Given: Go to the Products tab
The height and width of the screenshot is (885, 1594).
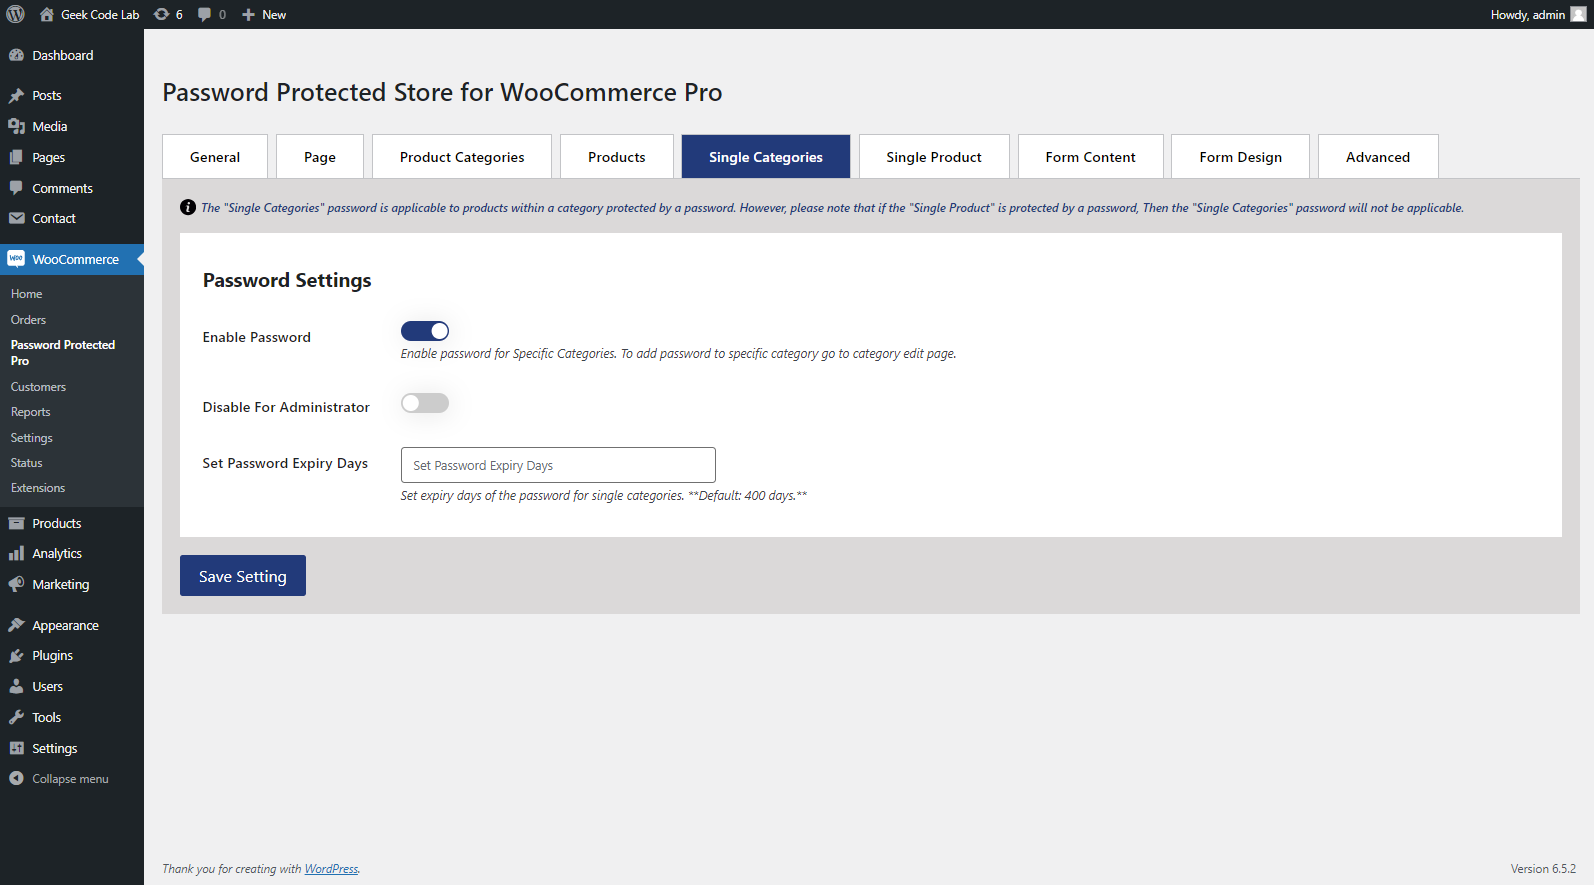Looking at the screenshot, I should (x=617, y=157).
